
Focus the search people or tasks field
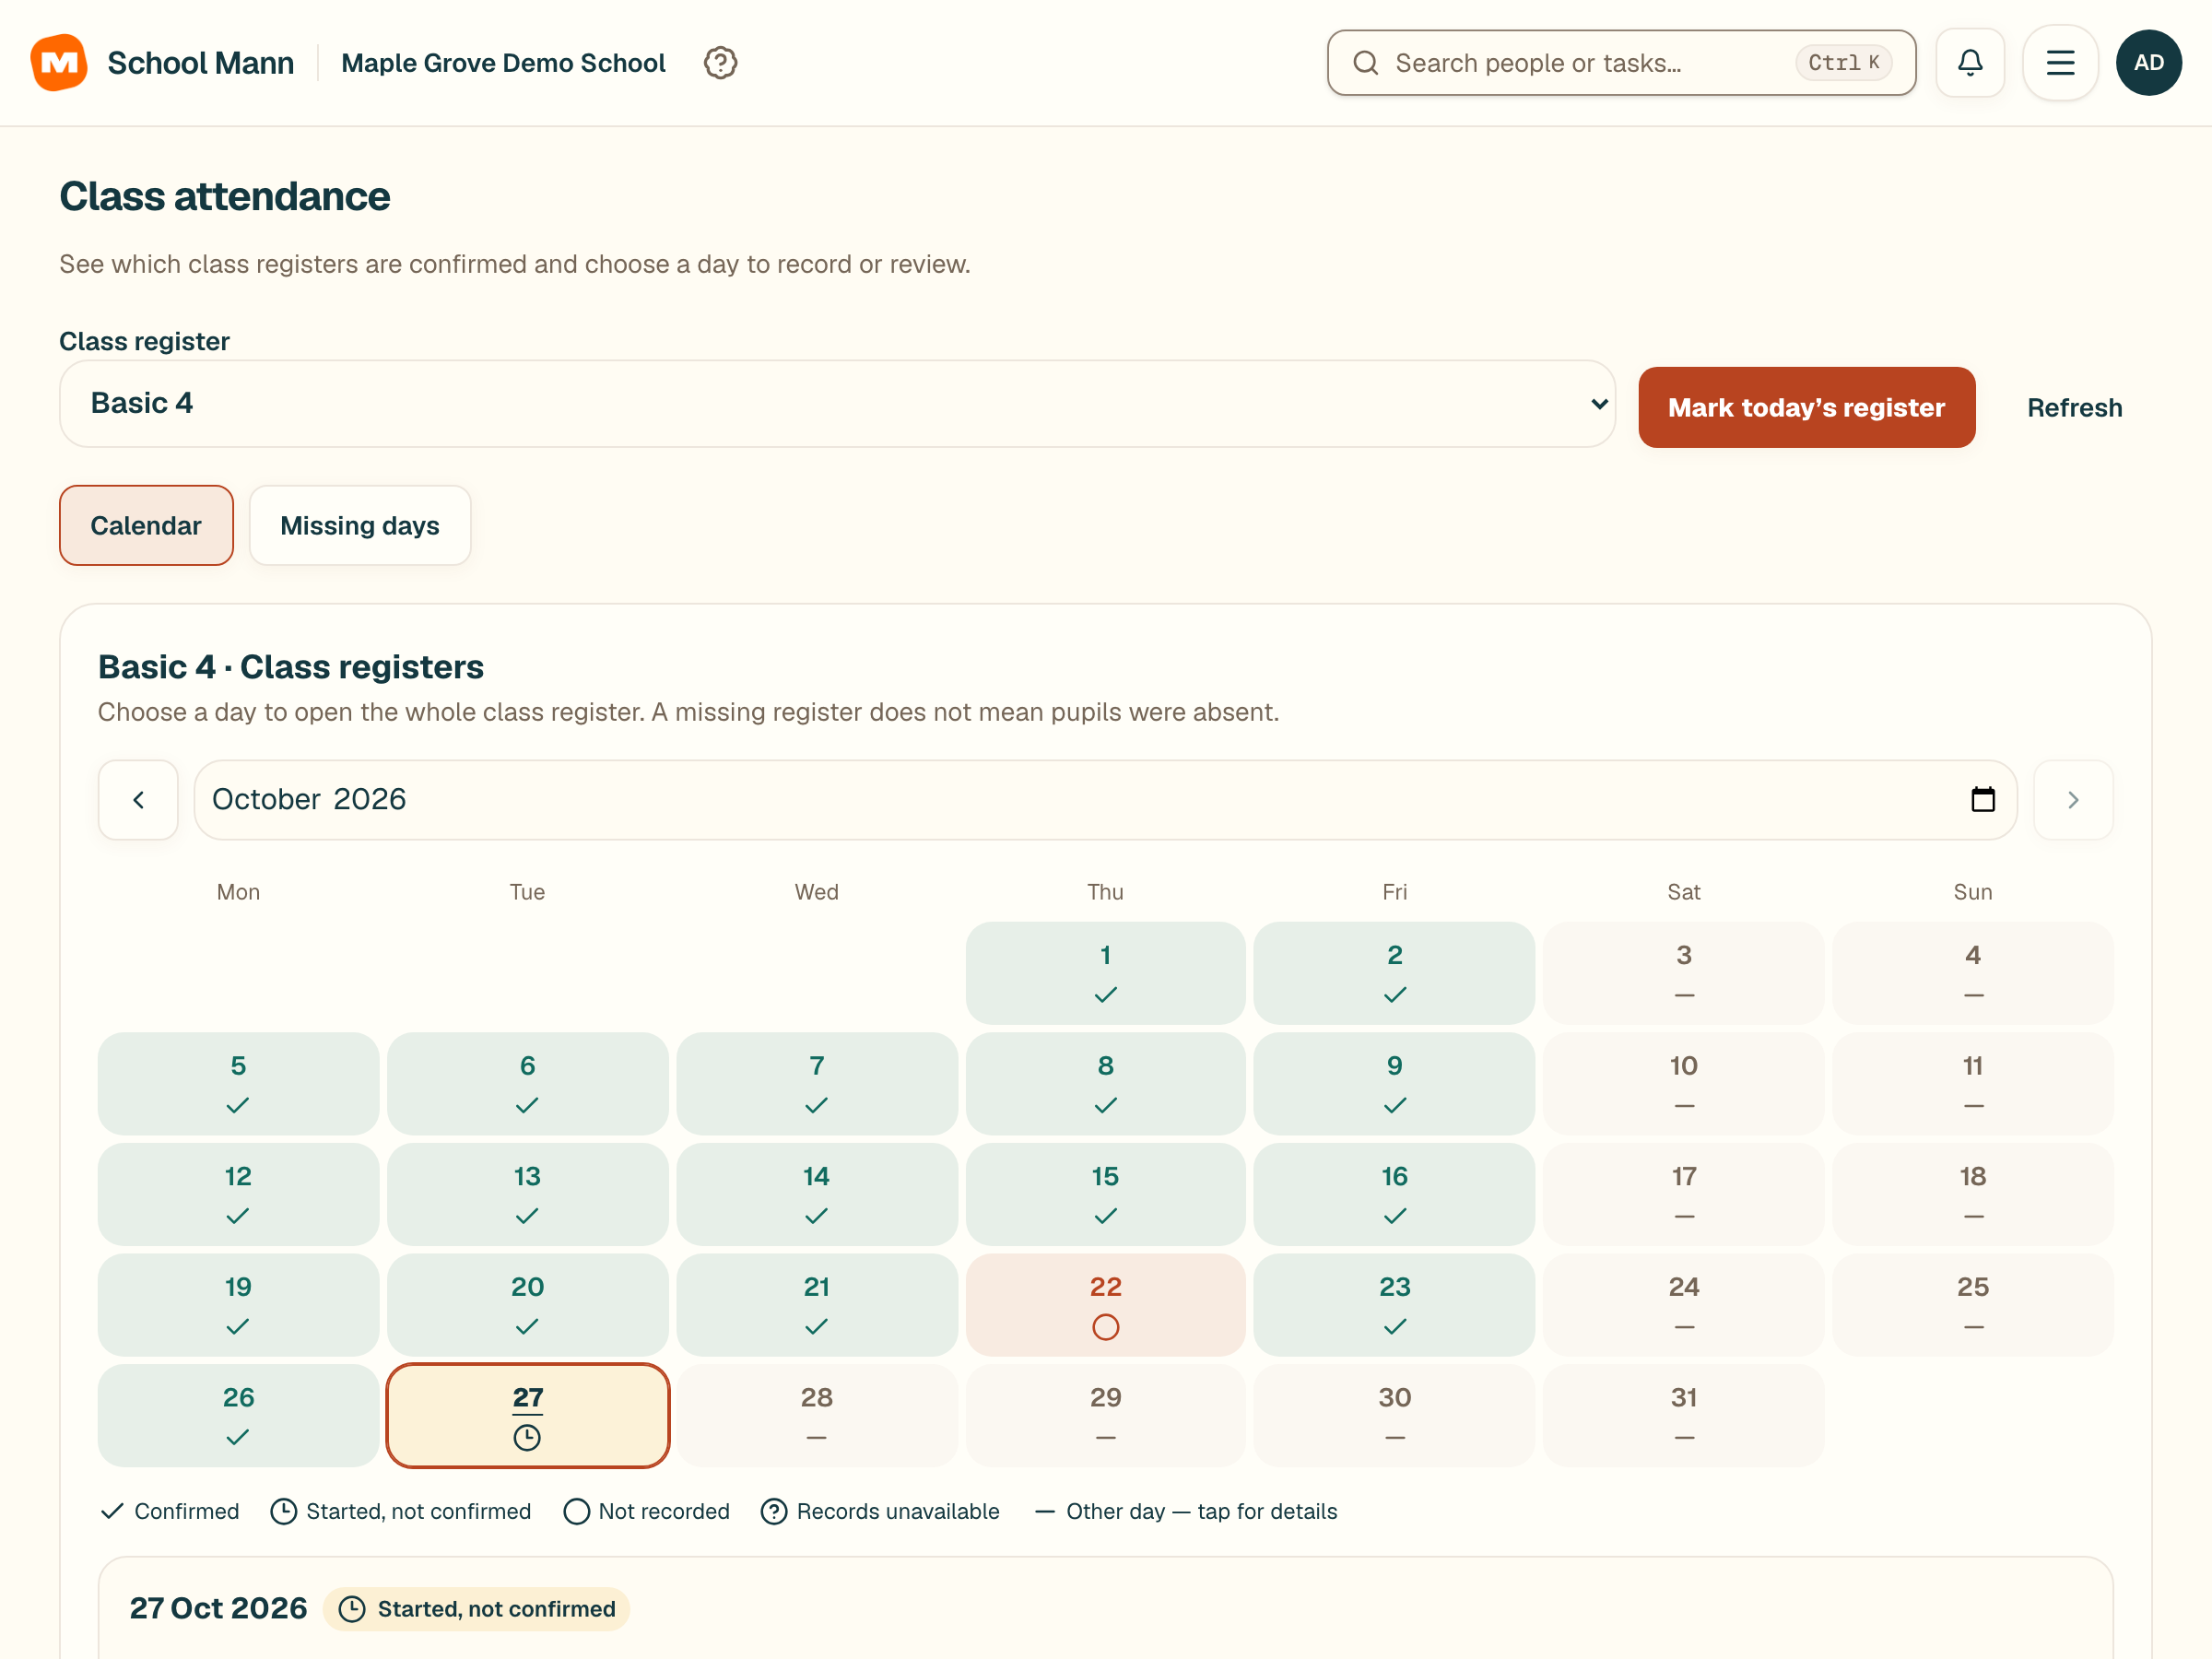(1621, 63)
